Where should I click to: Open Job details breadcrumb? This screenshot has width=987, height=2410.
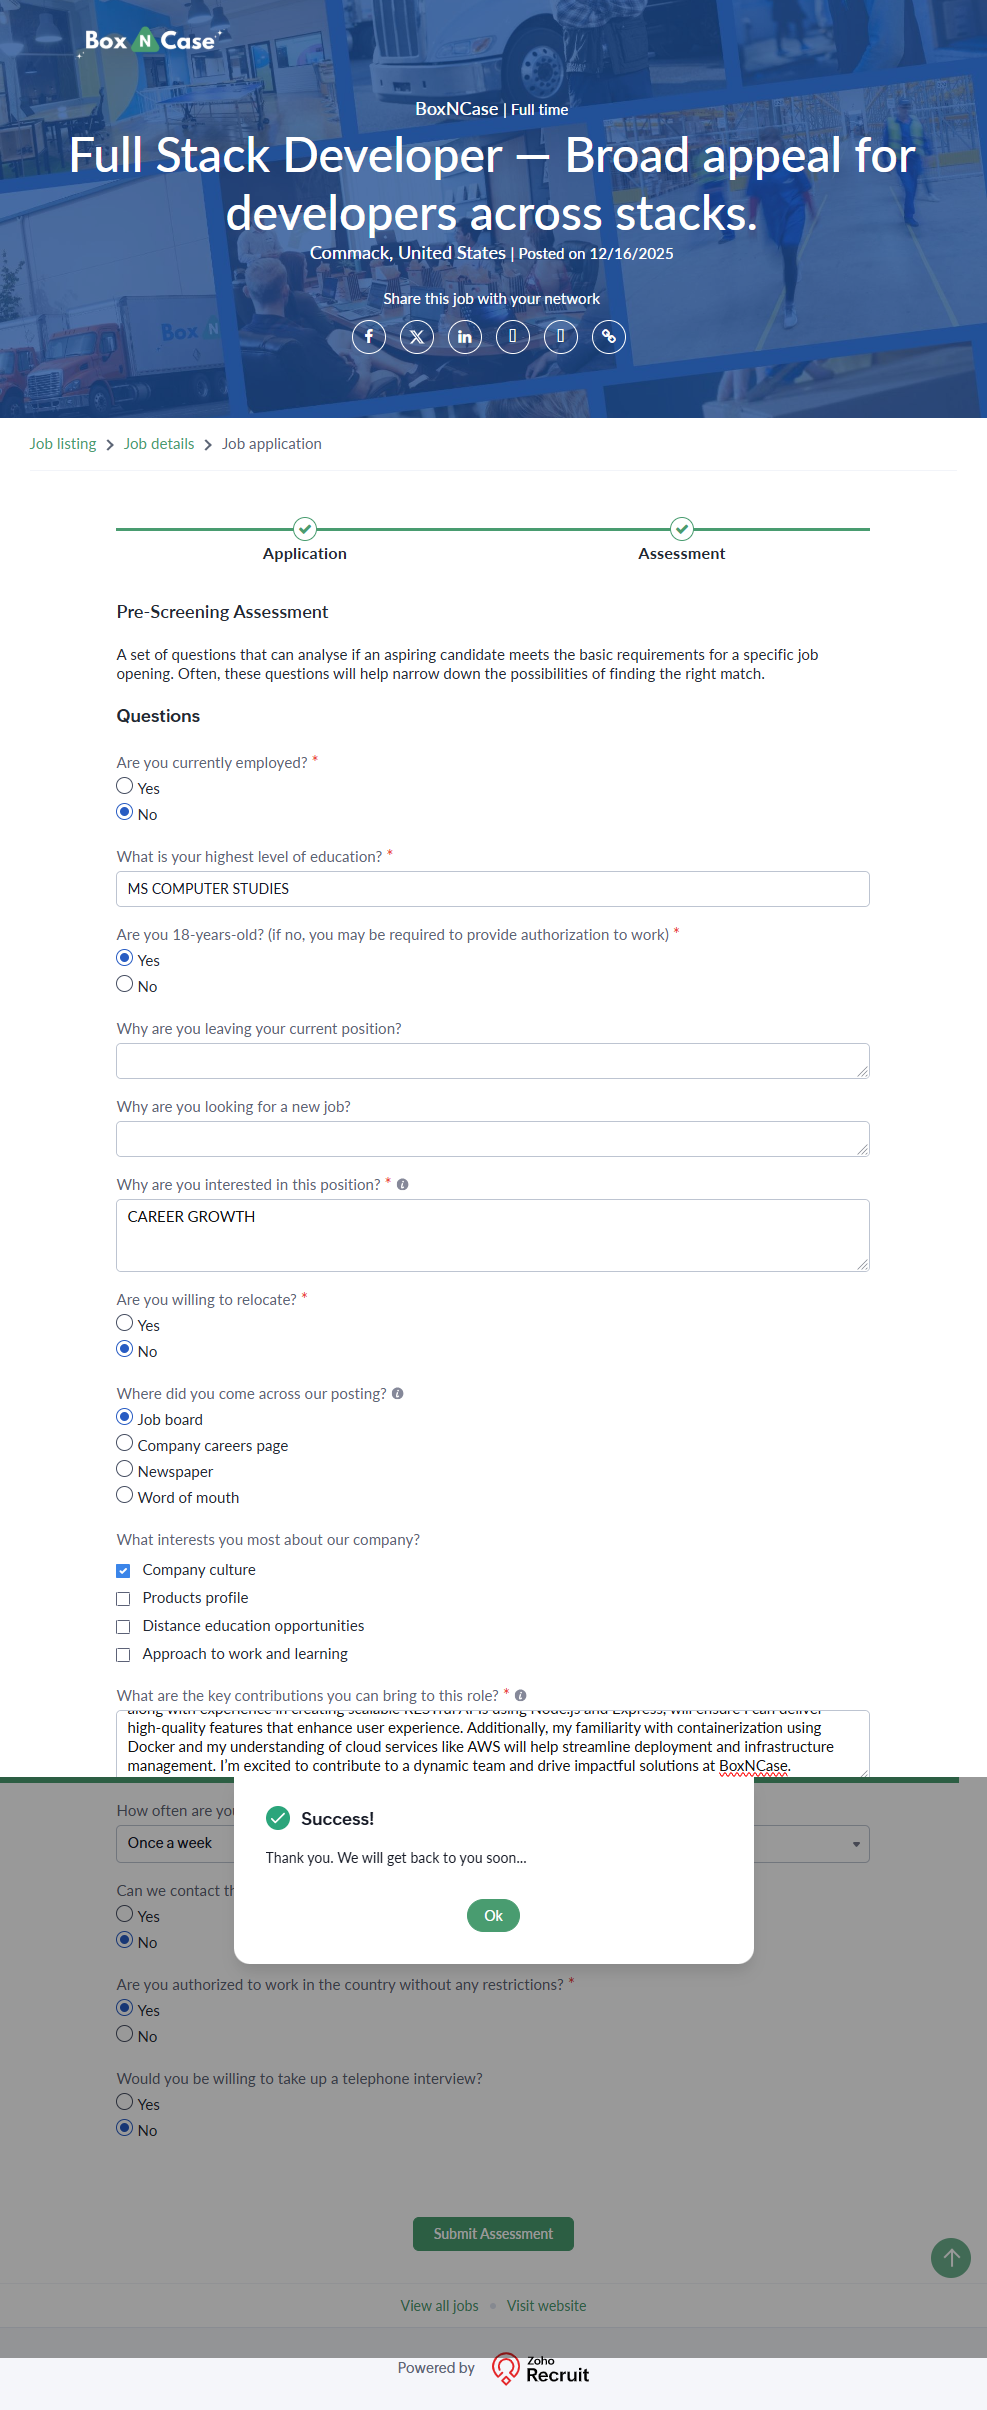(159, 444)
